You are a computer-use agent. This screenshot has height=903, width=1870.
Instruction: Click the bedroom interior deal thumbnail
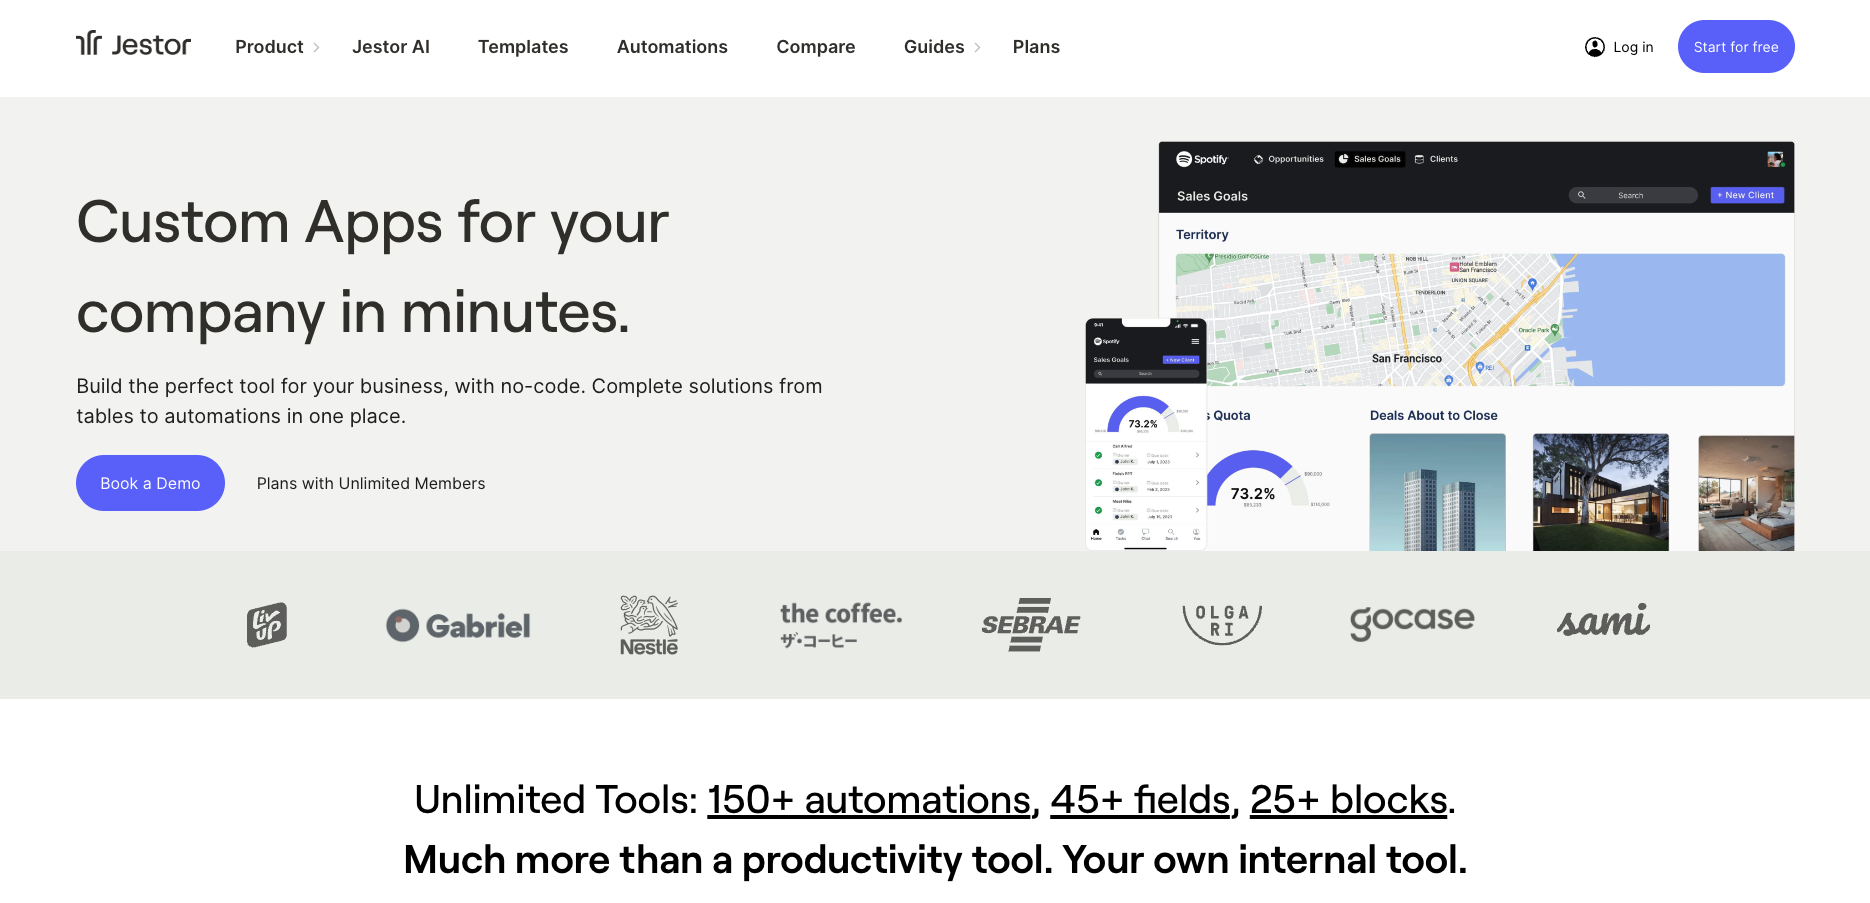(x=1746, y=492)
